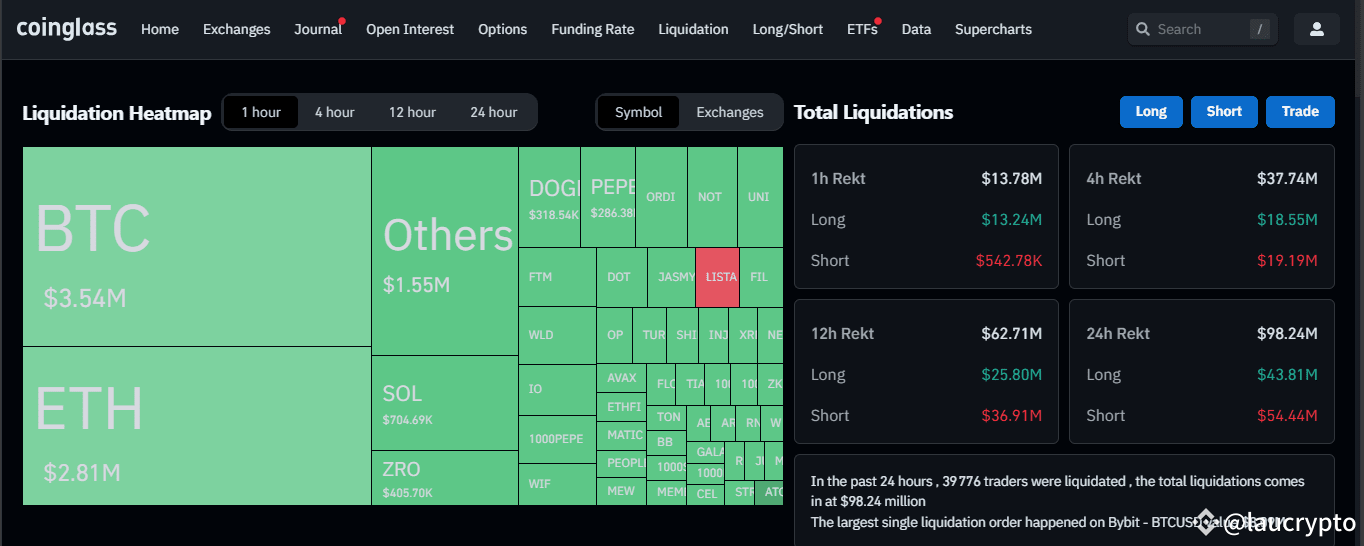Focus the Search input field
Screen dimensions: 1364x546
[1203, 29]
